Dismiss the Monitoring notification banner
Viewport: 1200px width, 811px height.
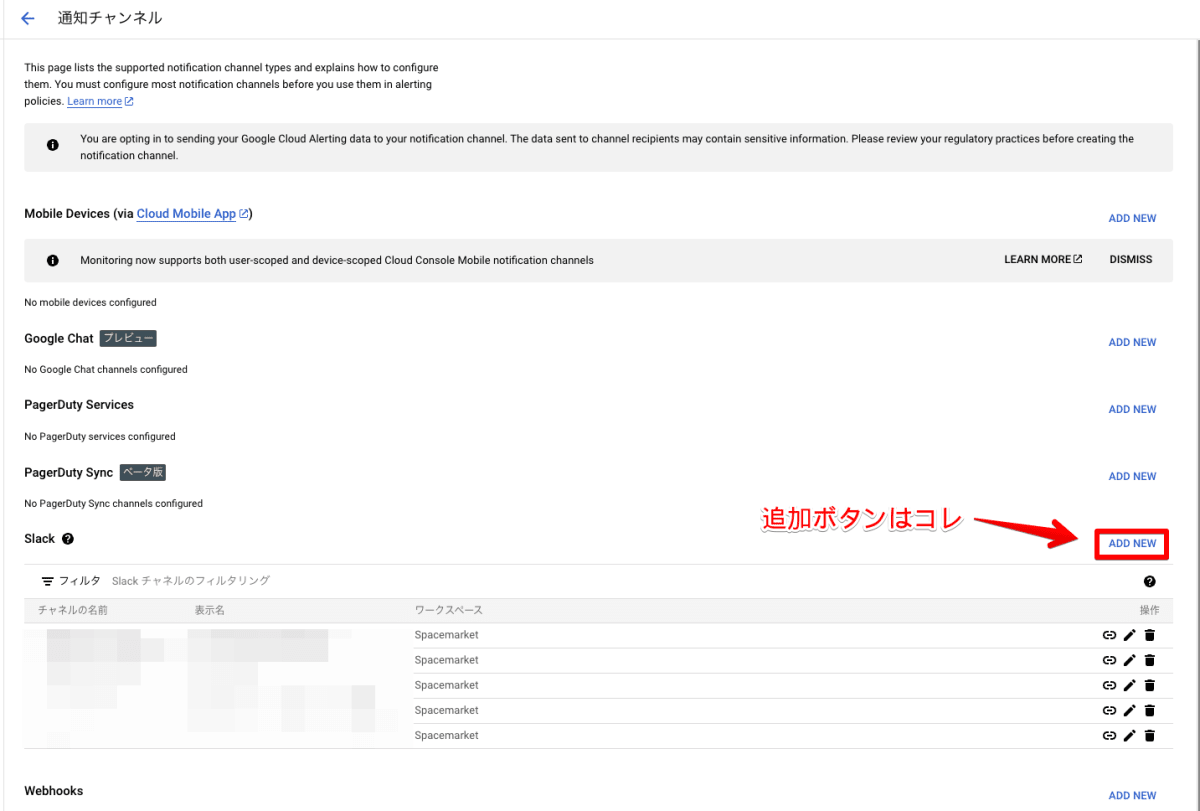click(1131, 259)
